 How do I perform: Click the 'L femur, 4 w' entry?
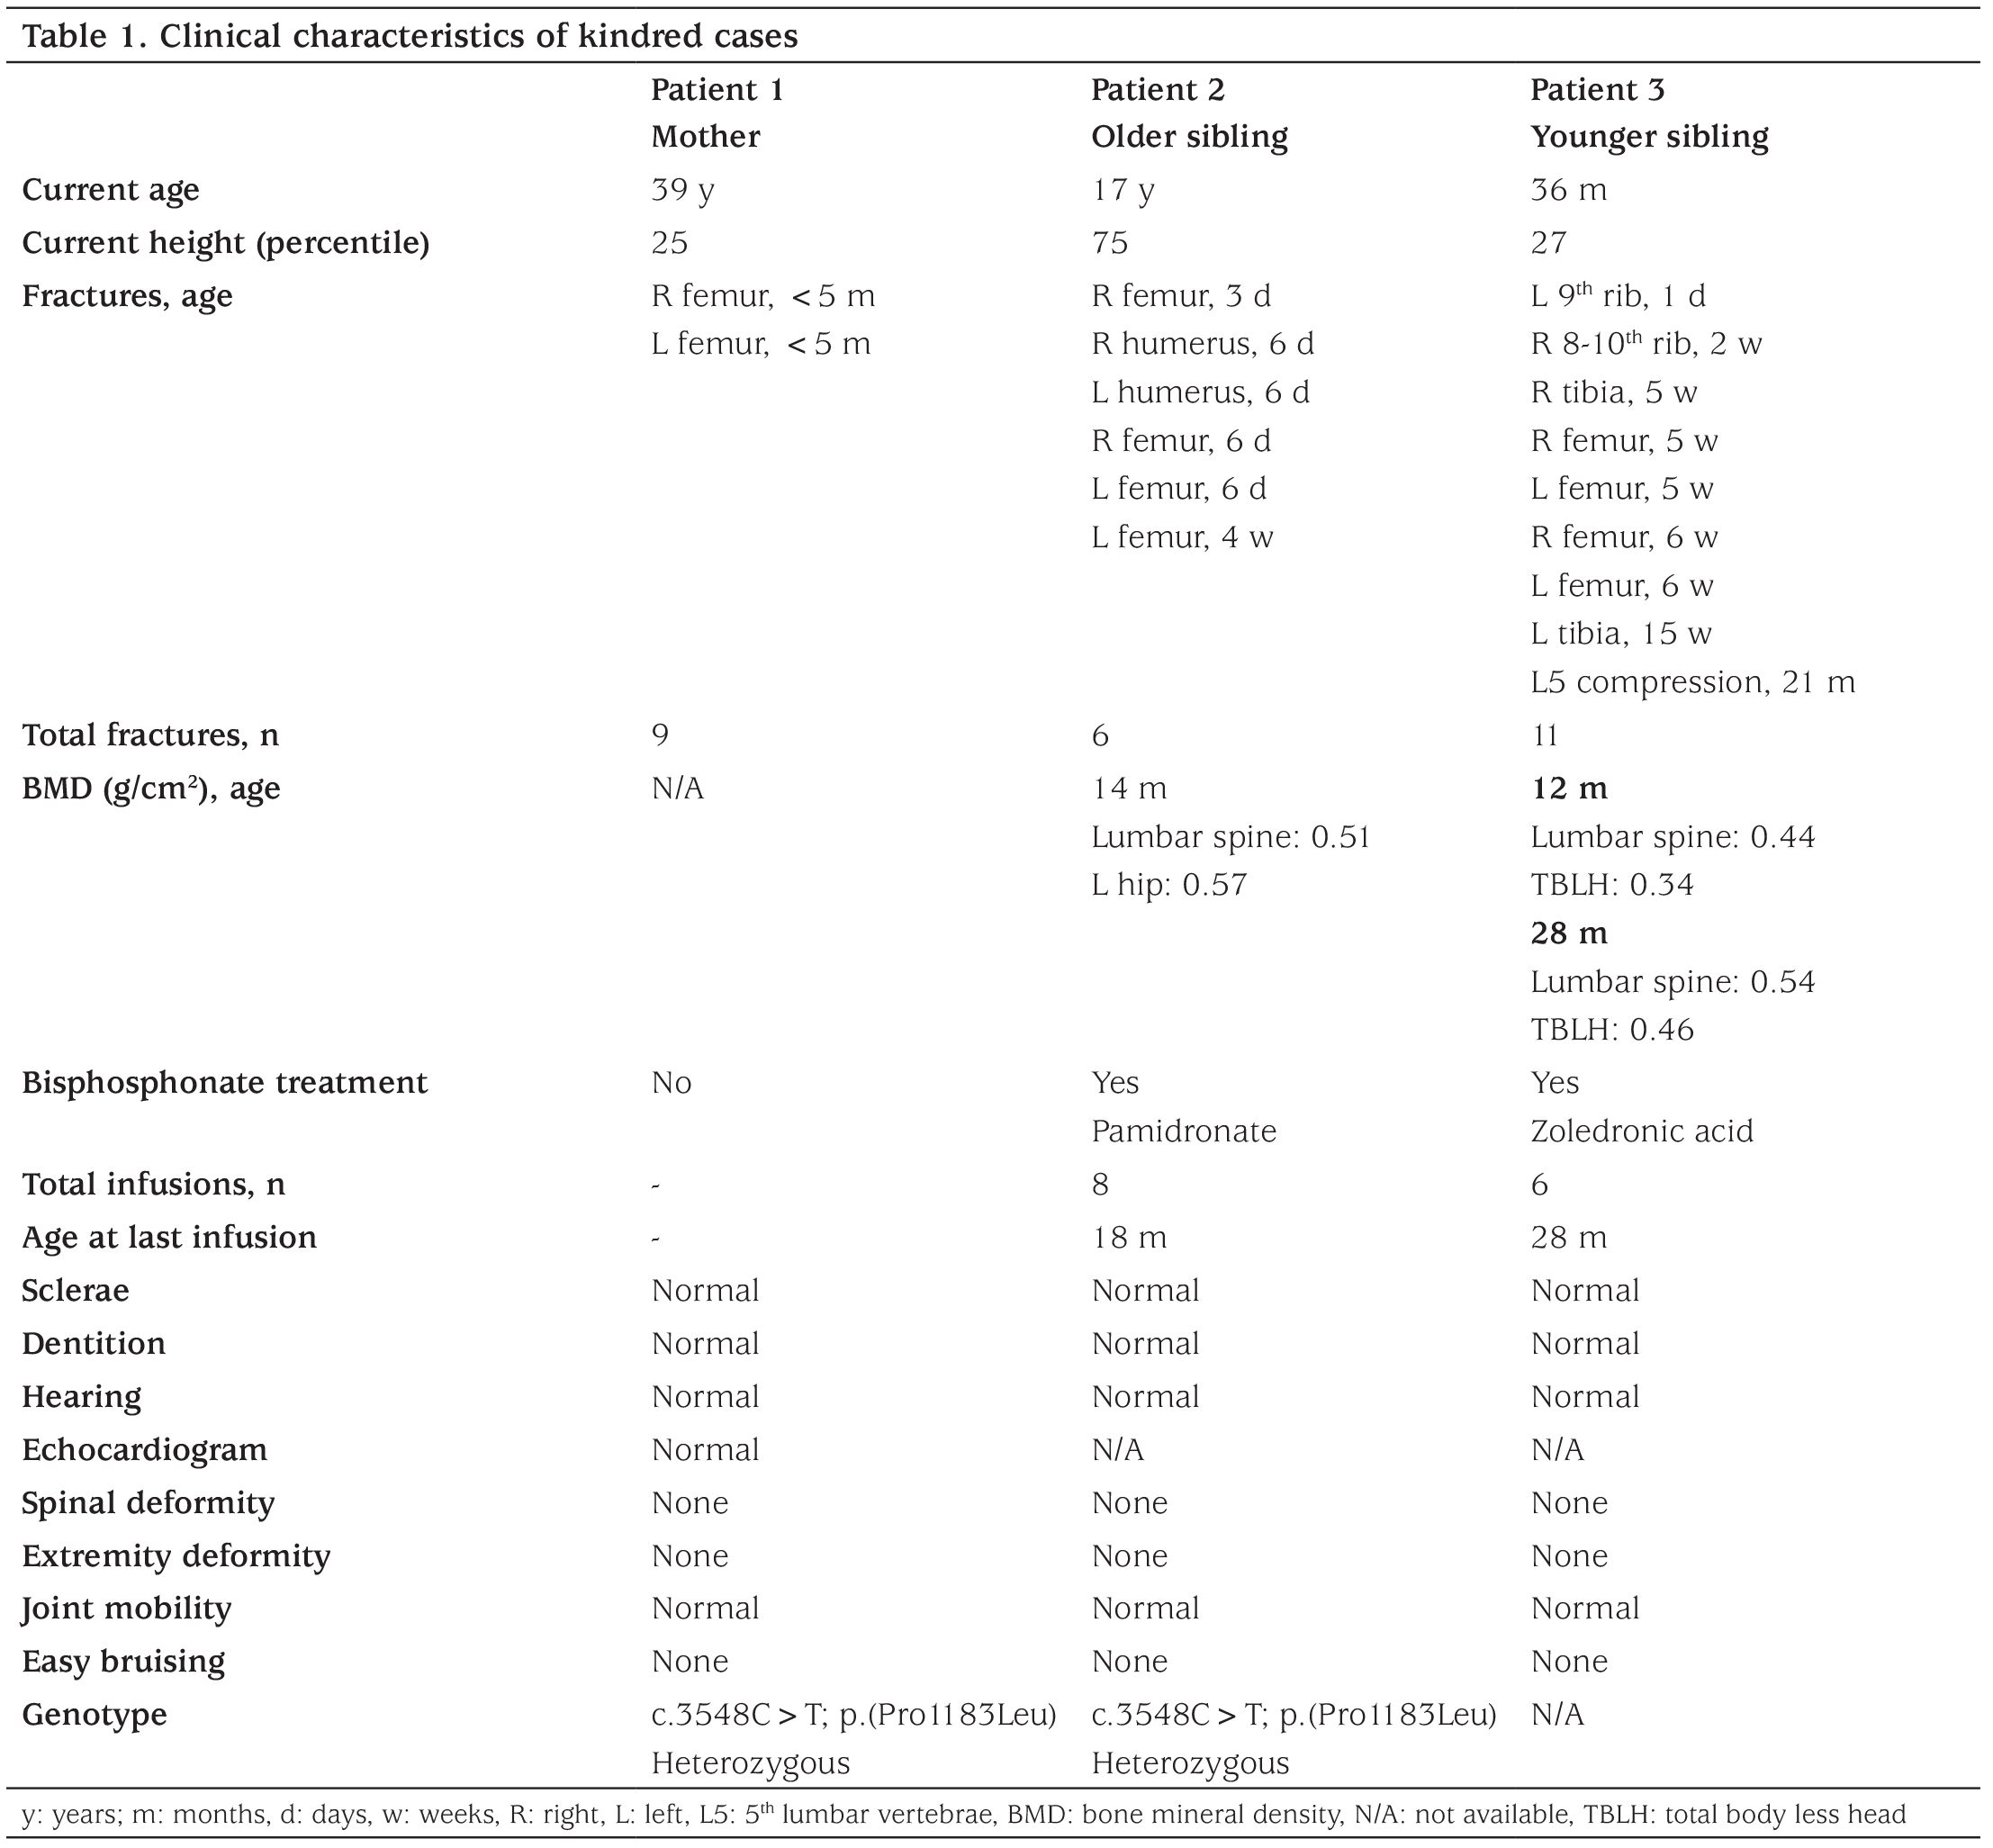(1182, 538)
